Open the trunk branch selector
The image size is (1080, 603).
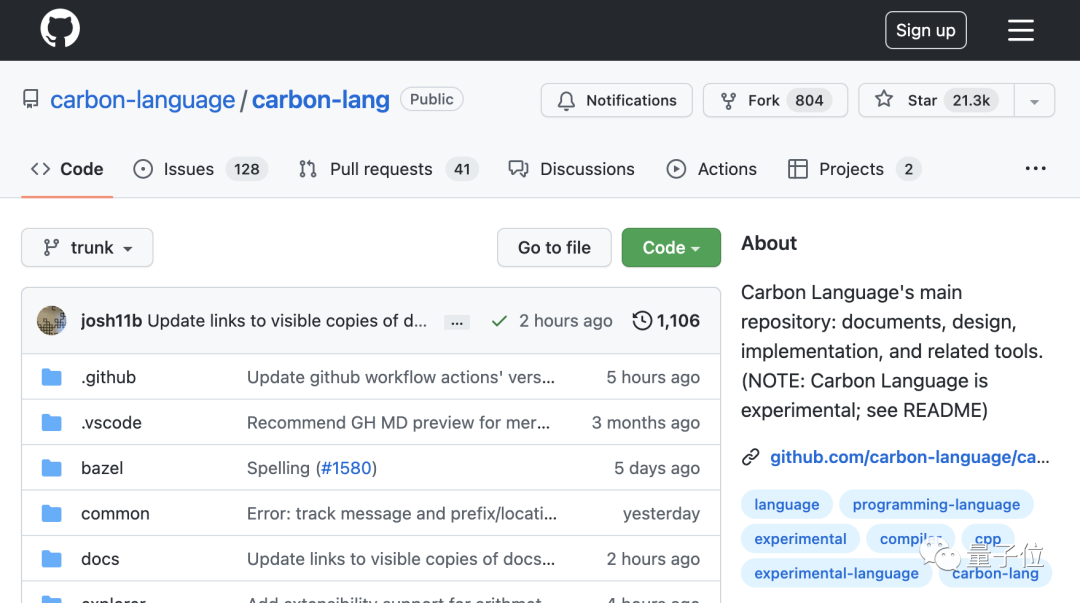coord(87,247)
